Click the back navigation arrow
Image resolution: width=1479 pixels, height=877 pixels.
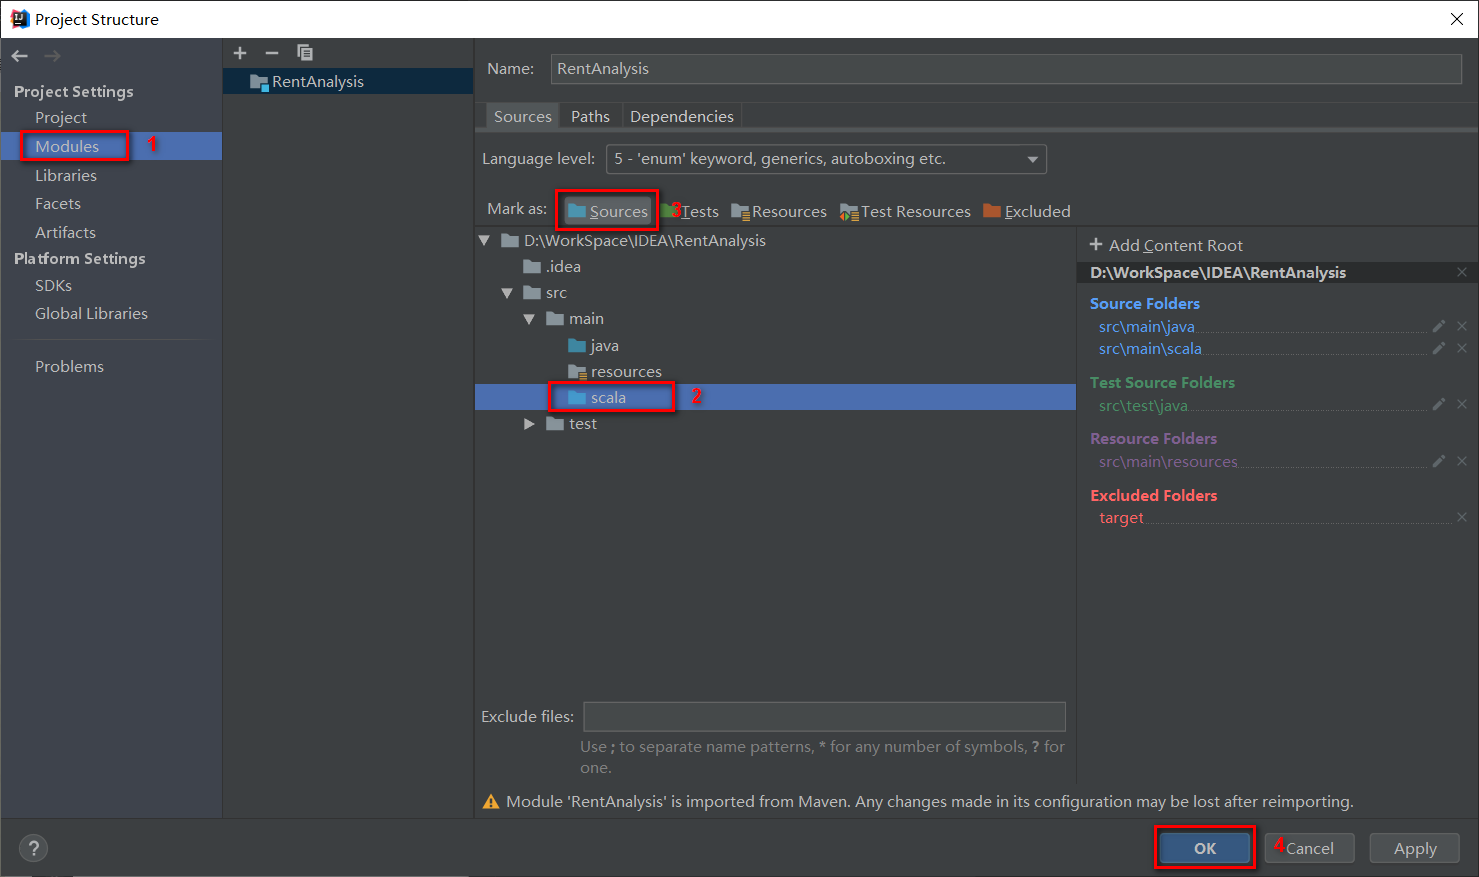(20, 56)
